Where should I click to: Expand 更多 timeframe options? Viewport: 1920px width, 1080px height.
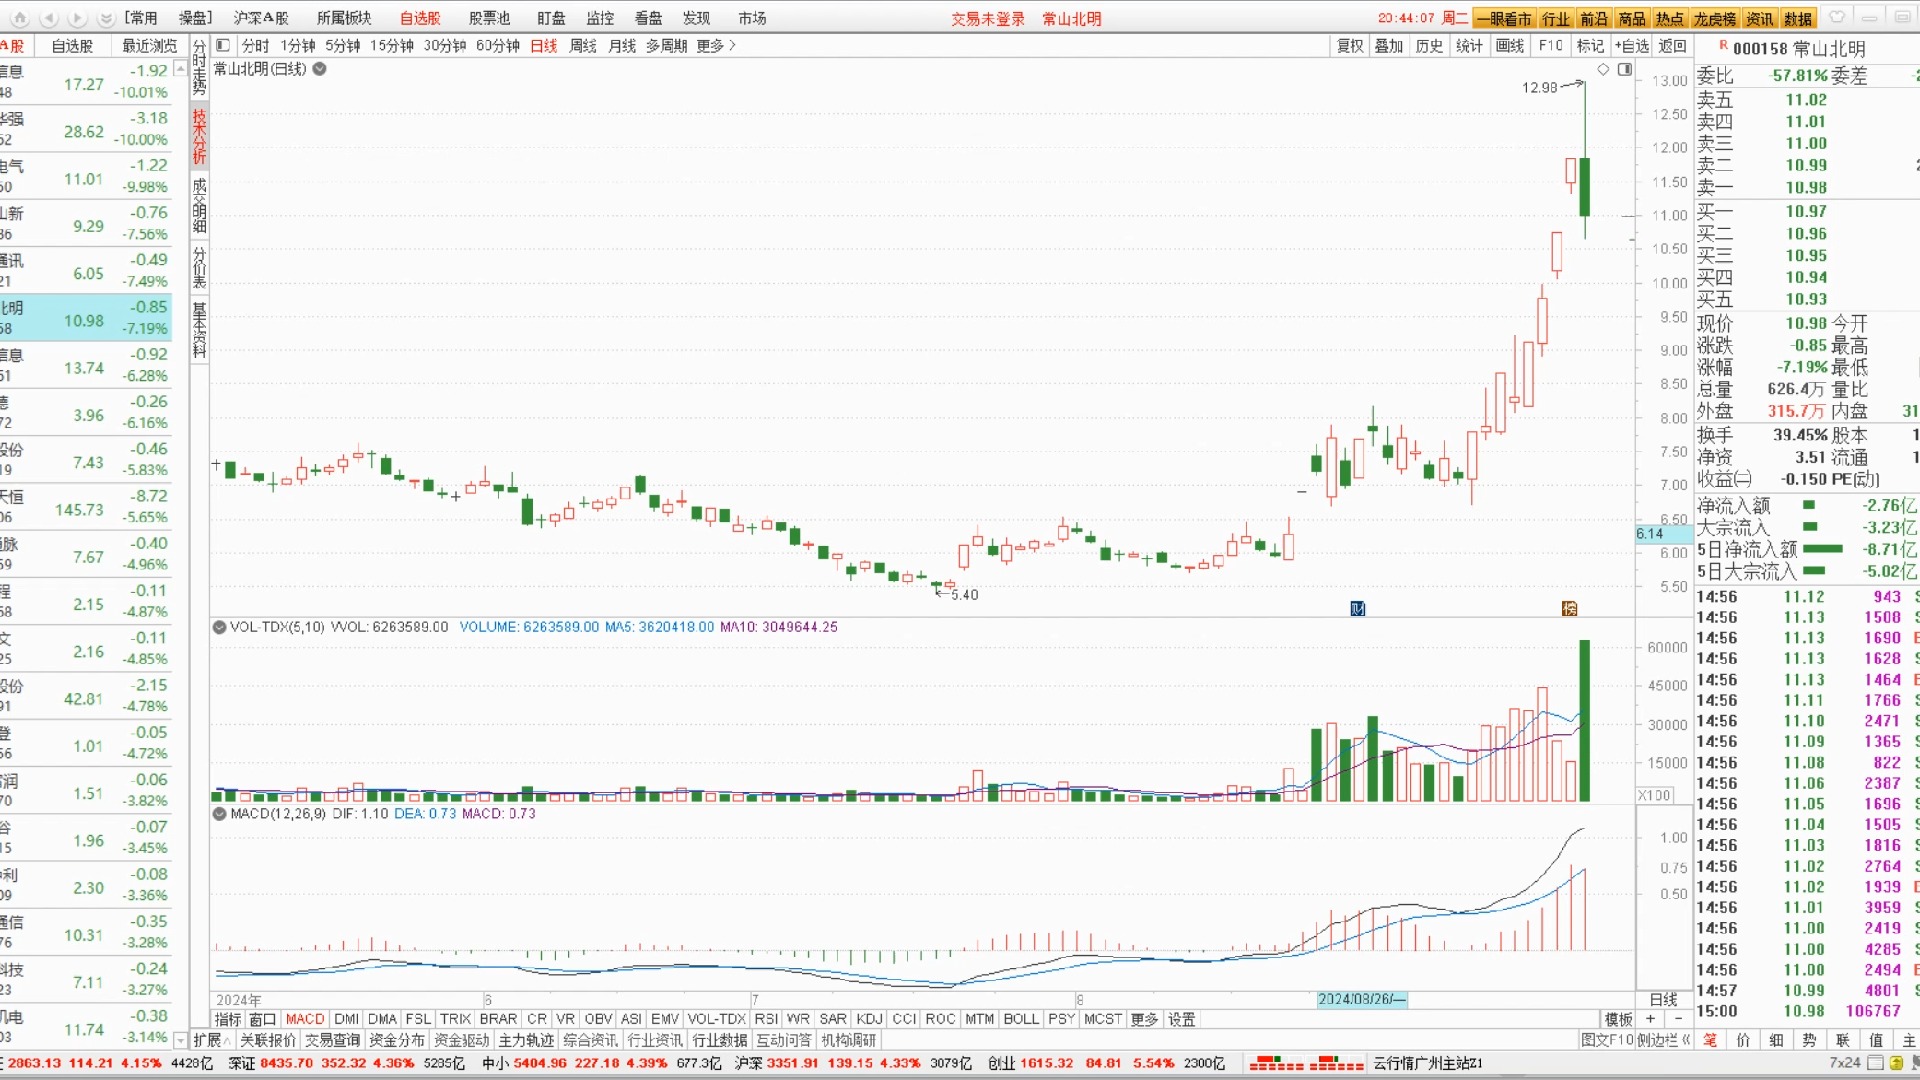pyautogui.click(x=716, y=46)
